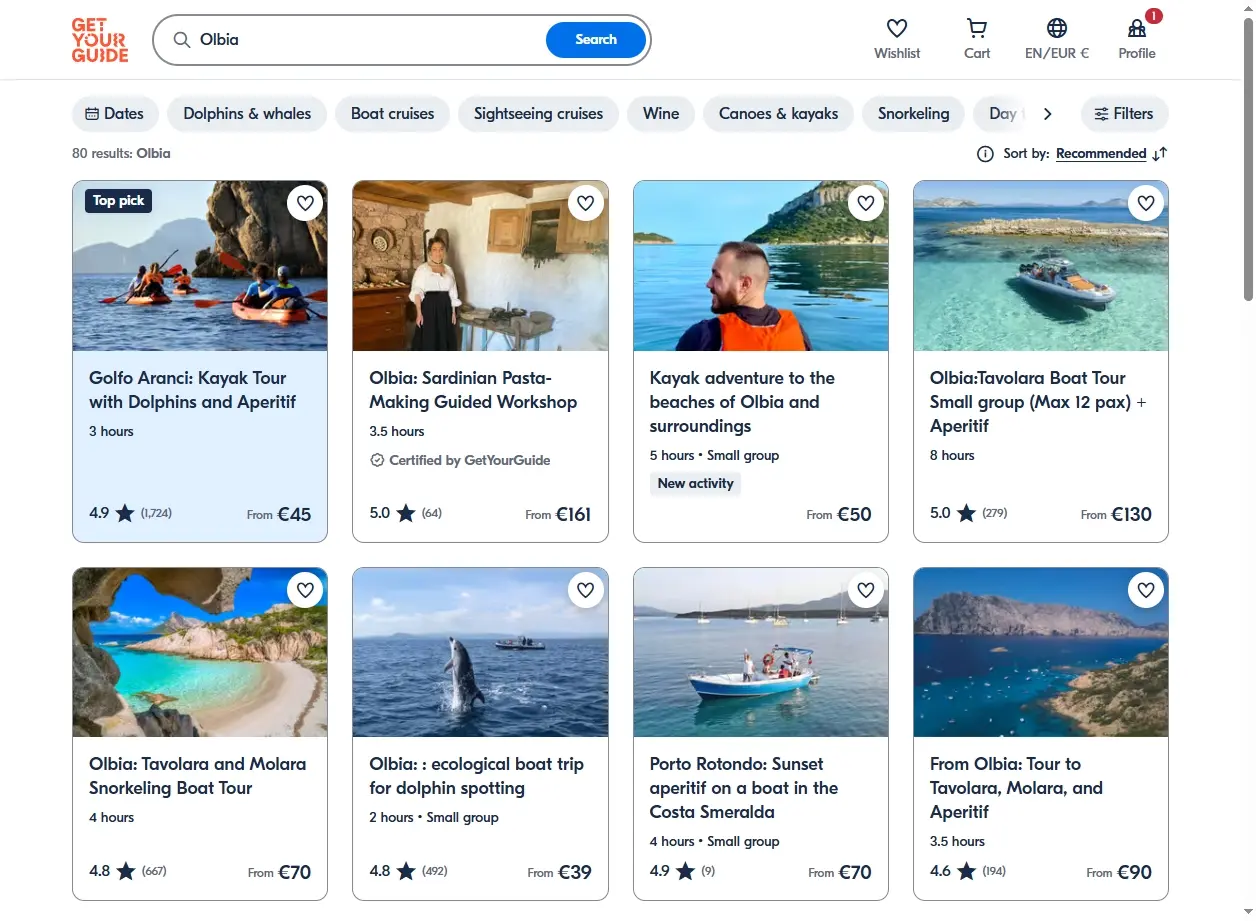
Task: Click the magnifier icon in search bar
Action: [x=182, y=40]
